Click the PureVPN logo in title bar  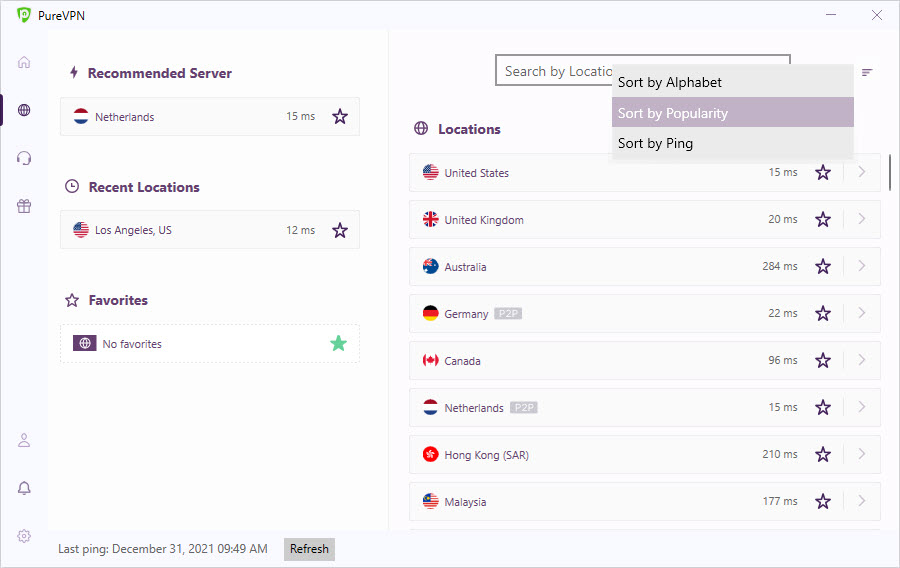(24, 15)
